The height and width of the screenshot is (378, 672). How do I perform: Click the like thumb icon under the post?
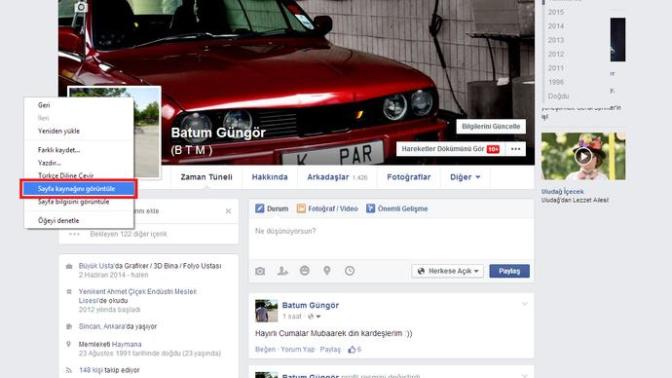[352, 350]
